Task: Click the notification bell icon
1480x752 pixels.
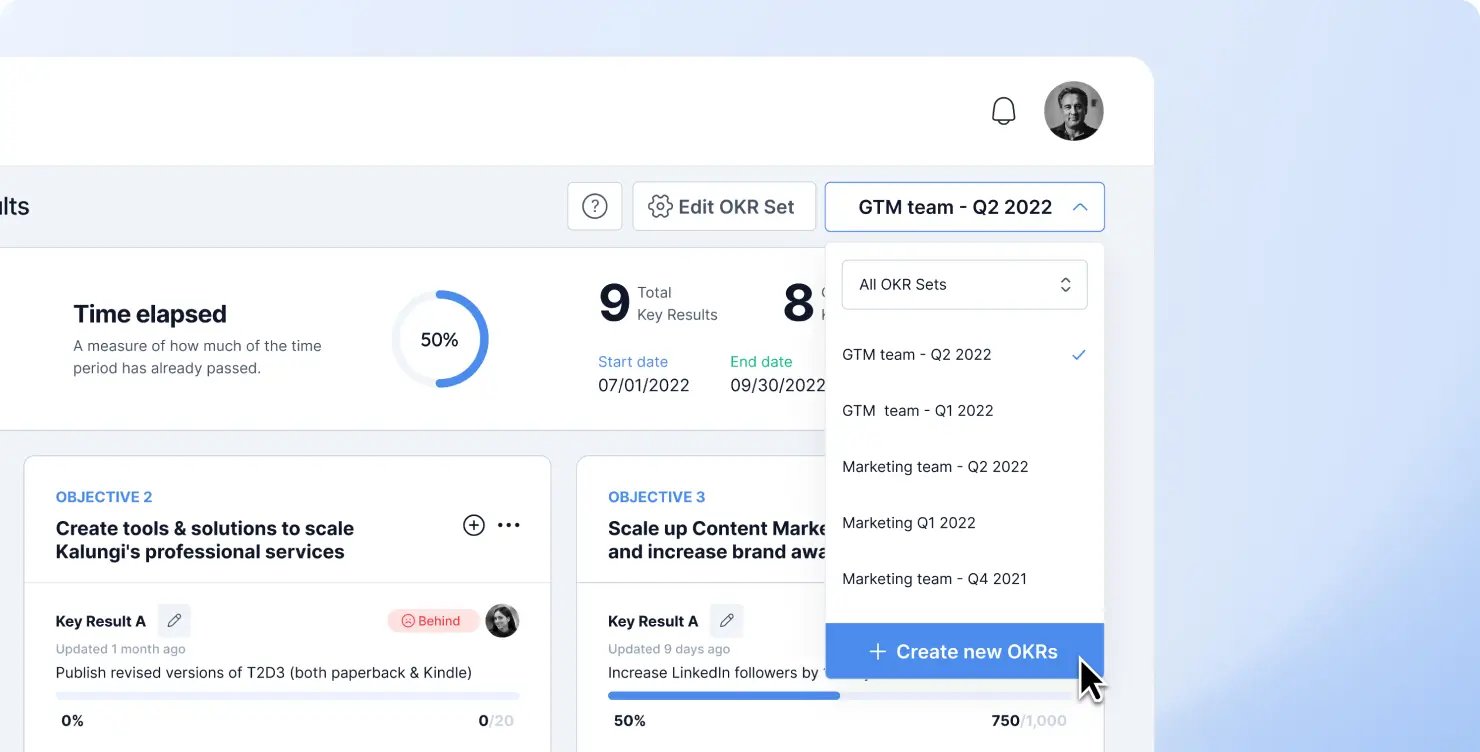Action: pyautogui.click(x=1003, y=111)
